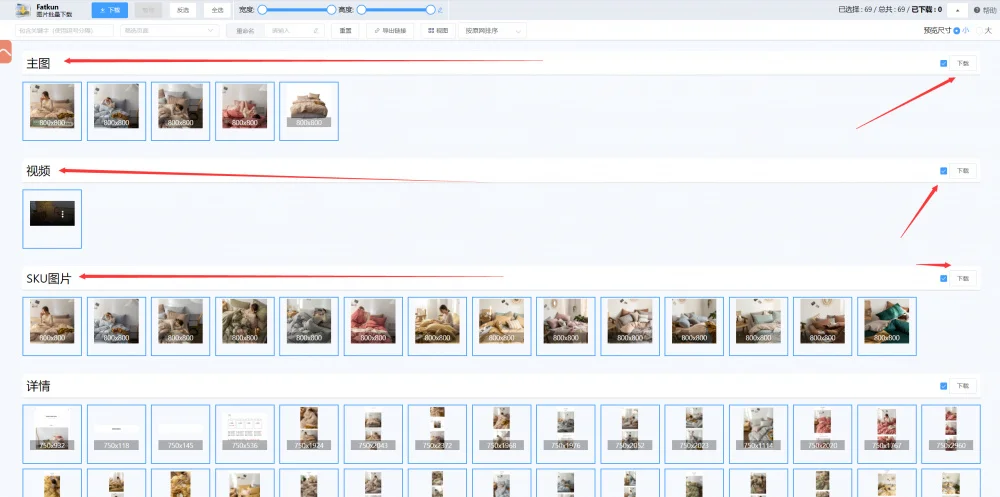Click the 高度 slider right handle
This screenshot has height=497, width=1000.
pos(430,10)
